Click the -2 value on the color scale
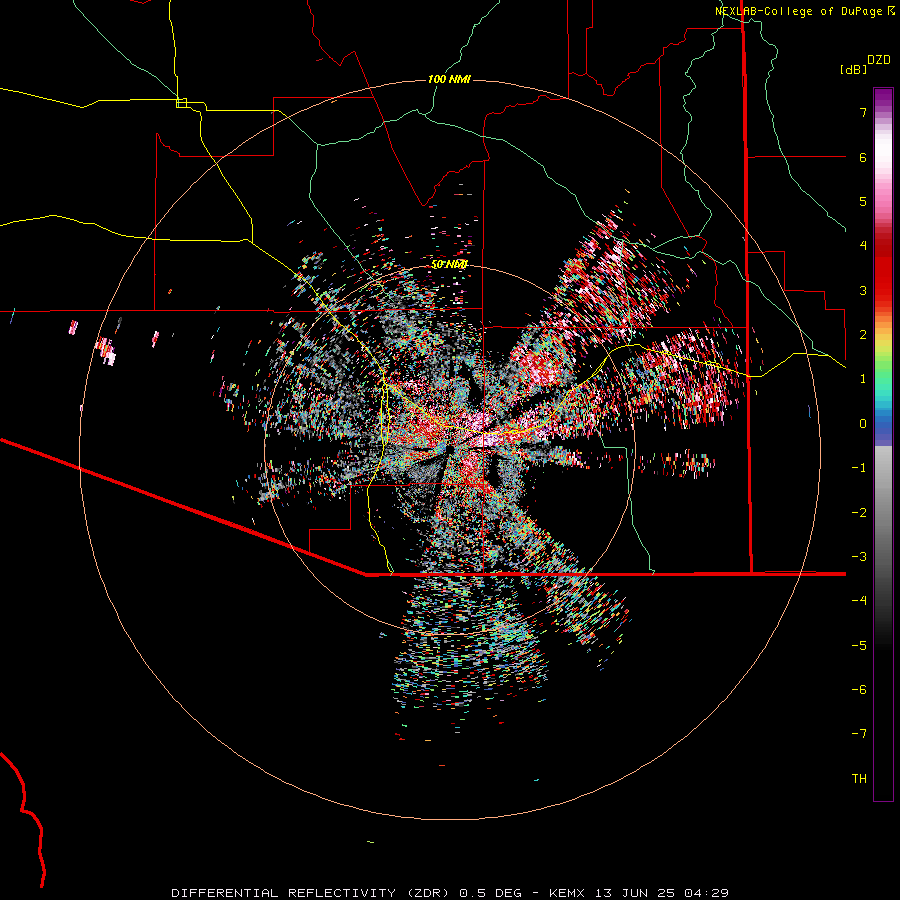The width and height of the screenshot is (900, 900). [859, 512]
